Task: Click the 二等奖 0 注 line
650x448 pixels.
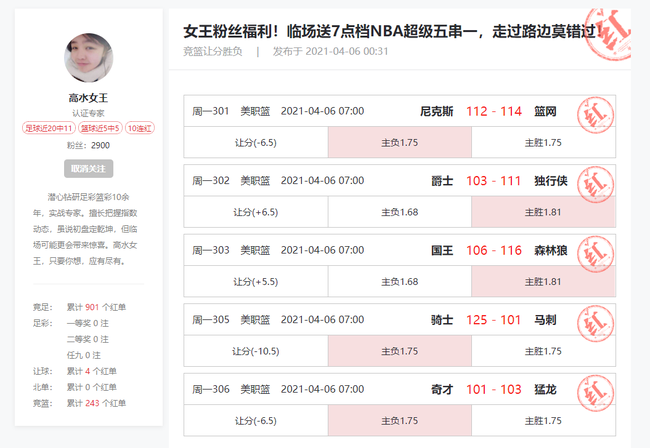Action: [87, 339]
